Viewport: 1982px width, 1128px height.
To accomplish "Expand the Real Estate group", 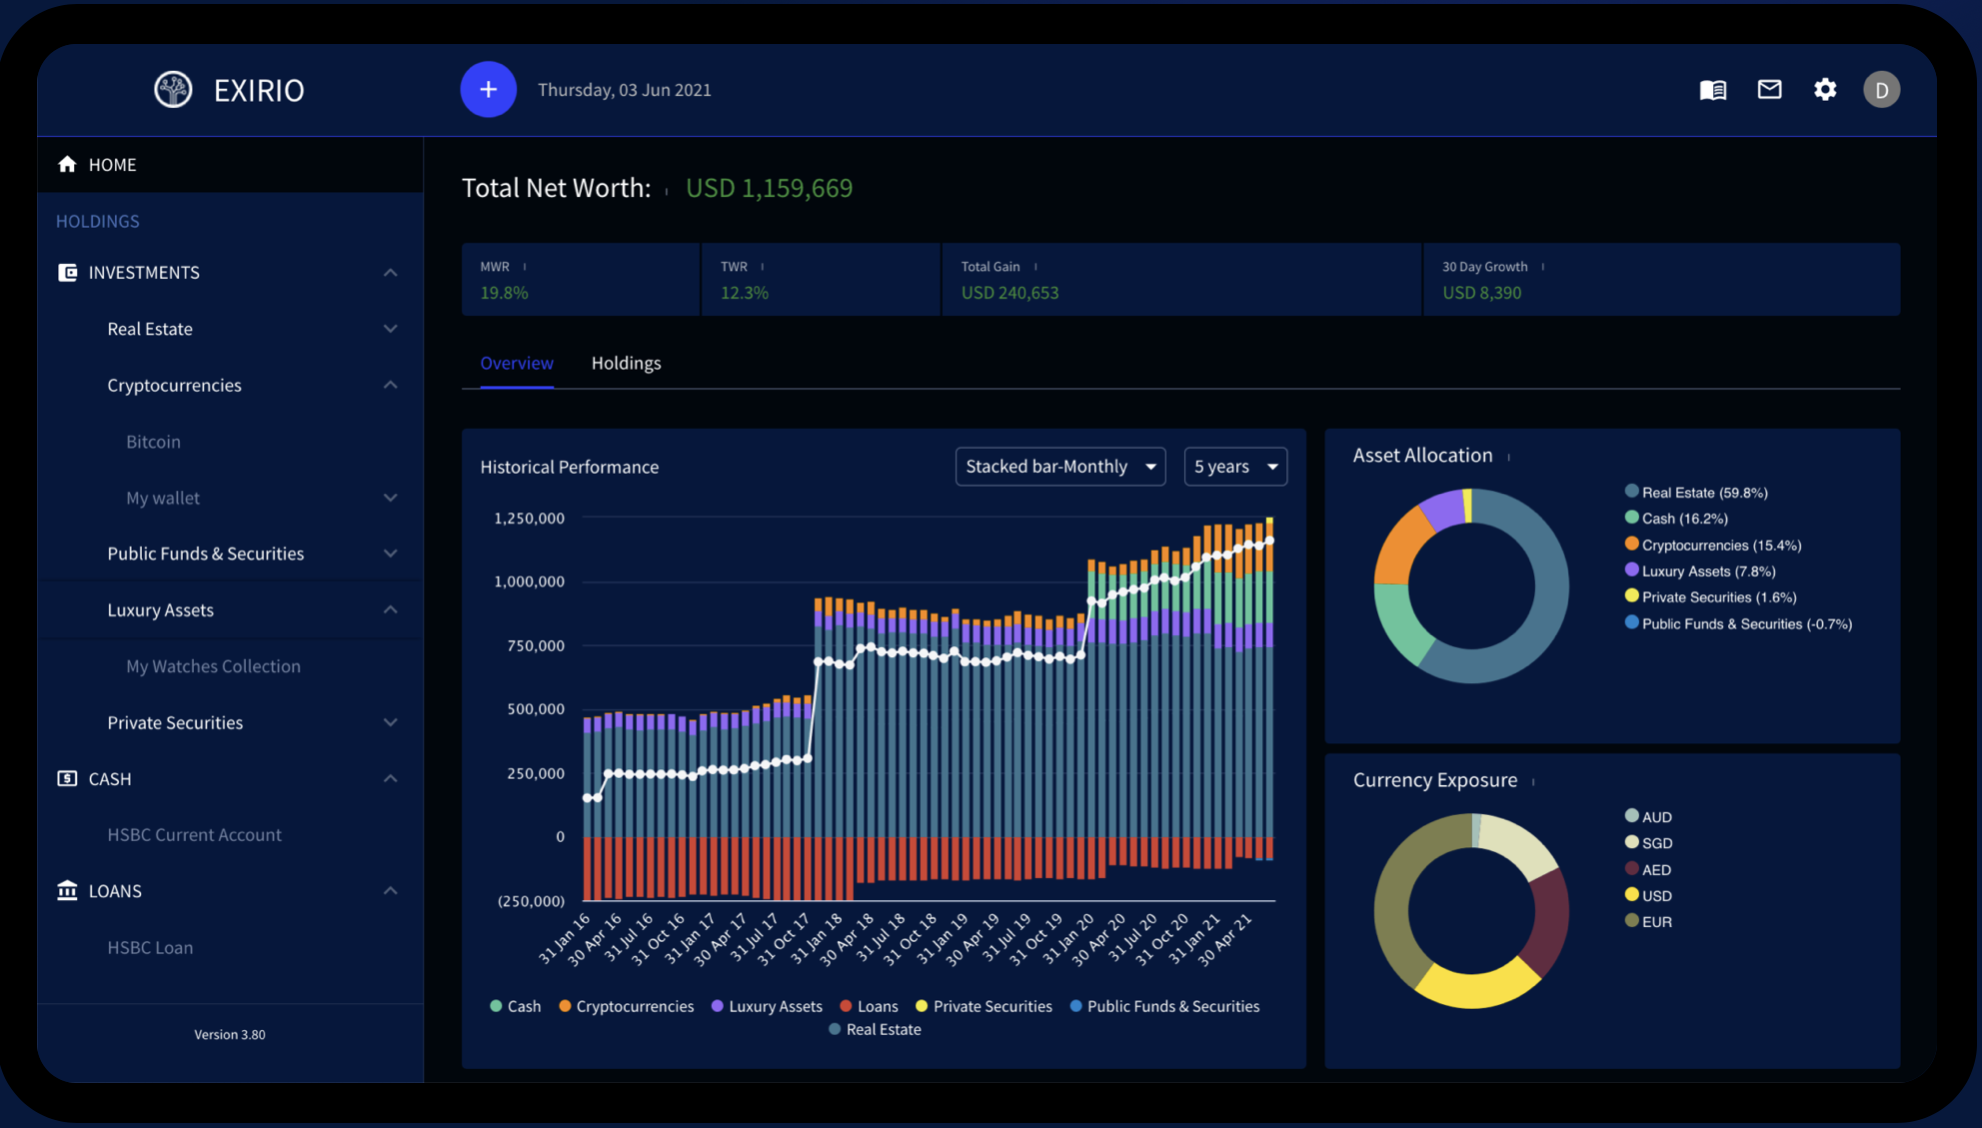I will [390, 328].
